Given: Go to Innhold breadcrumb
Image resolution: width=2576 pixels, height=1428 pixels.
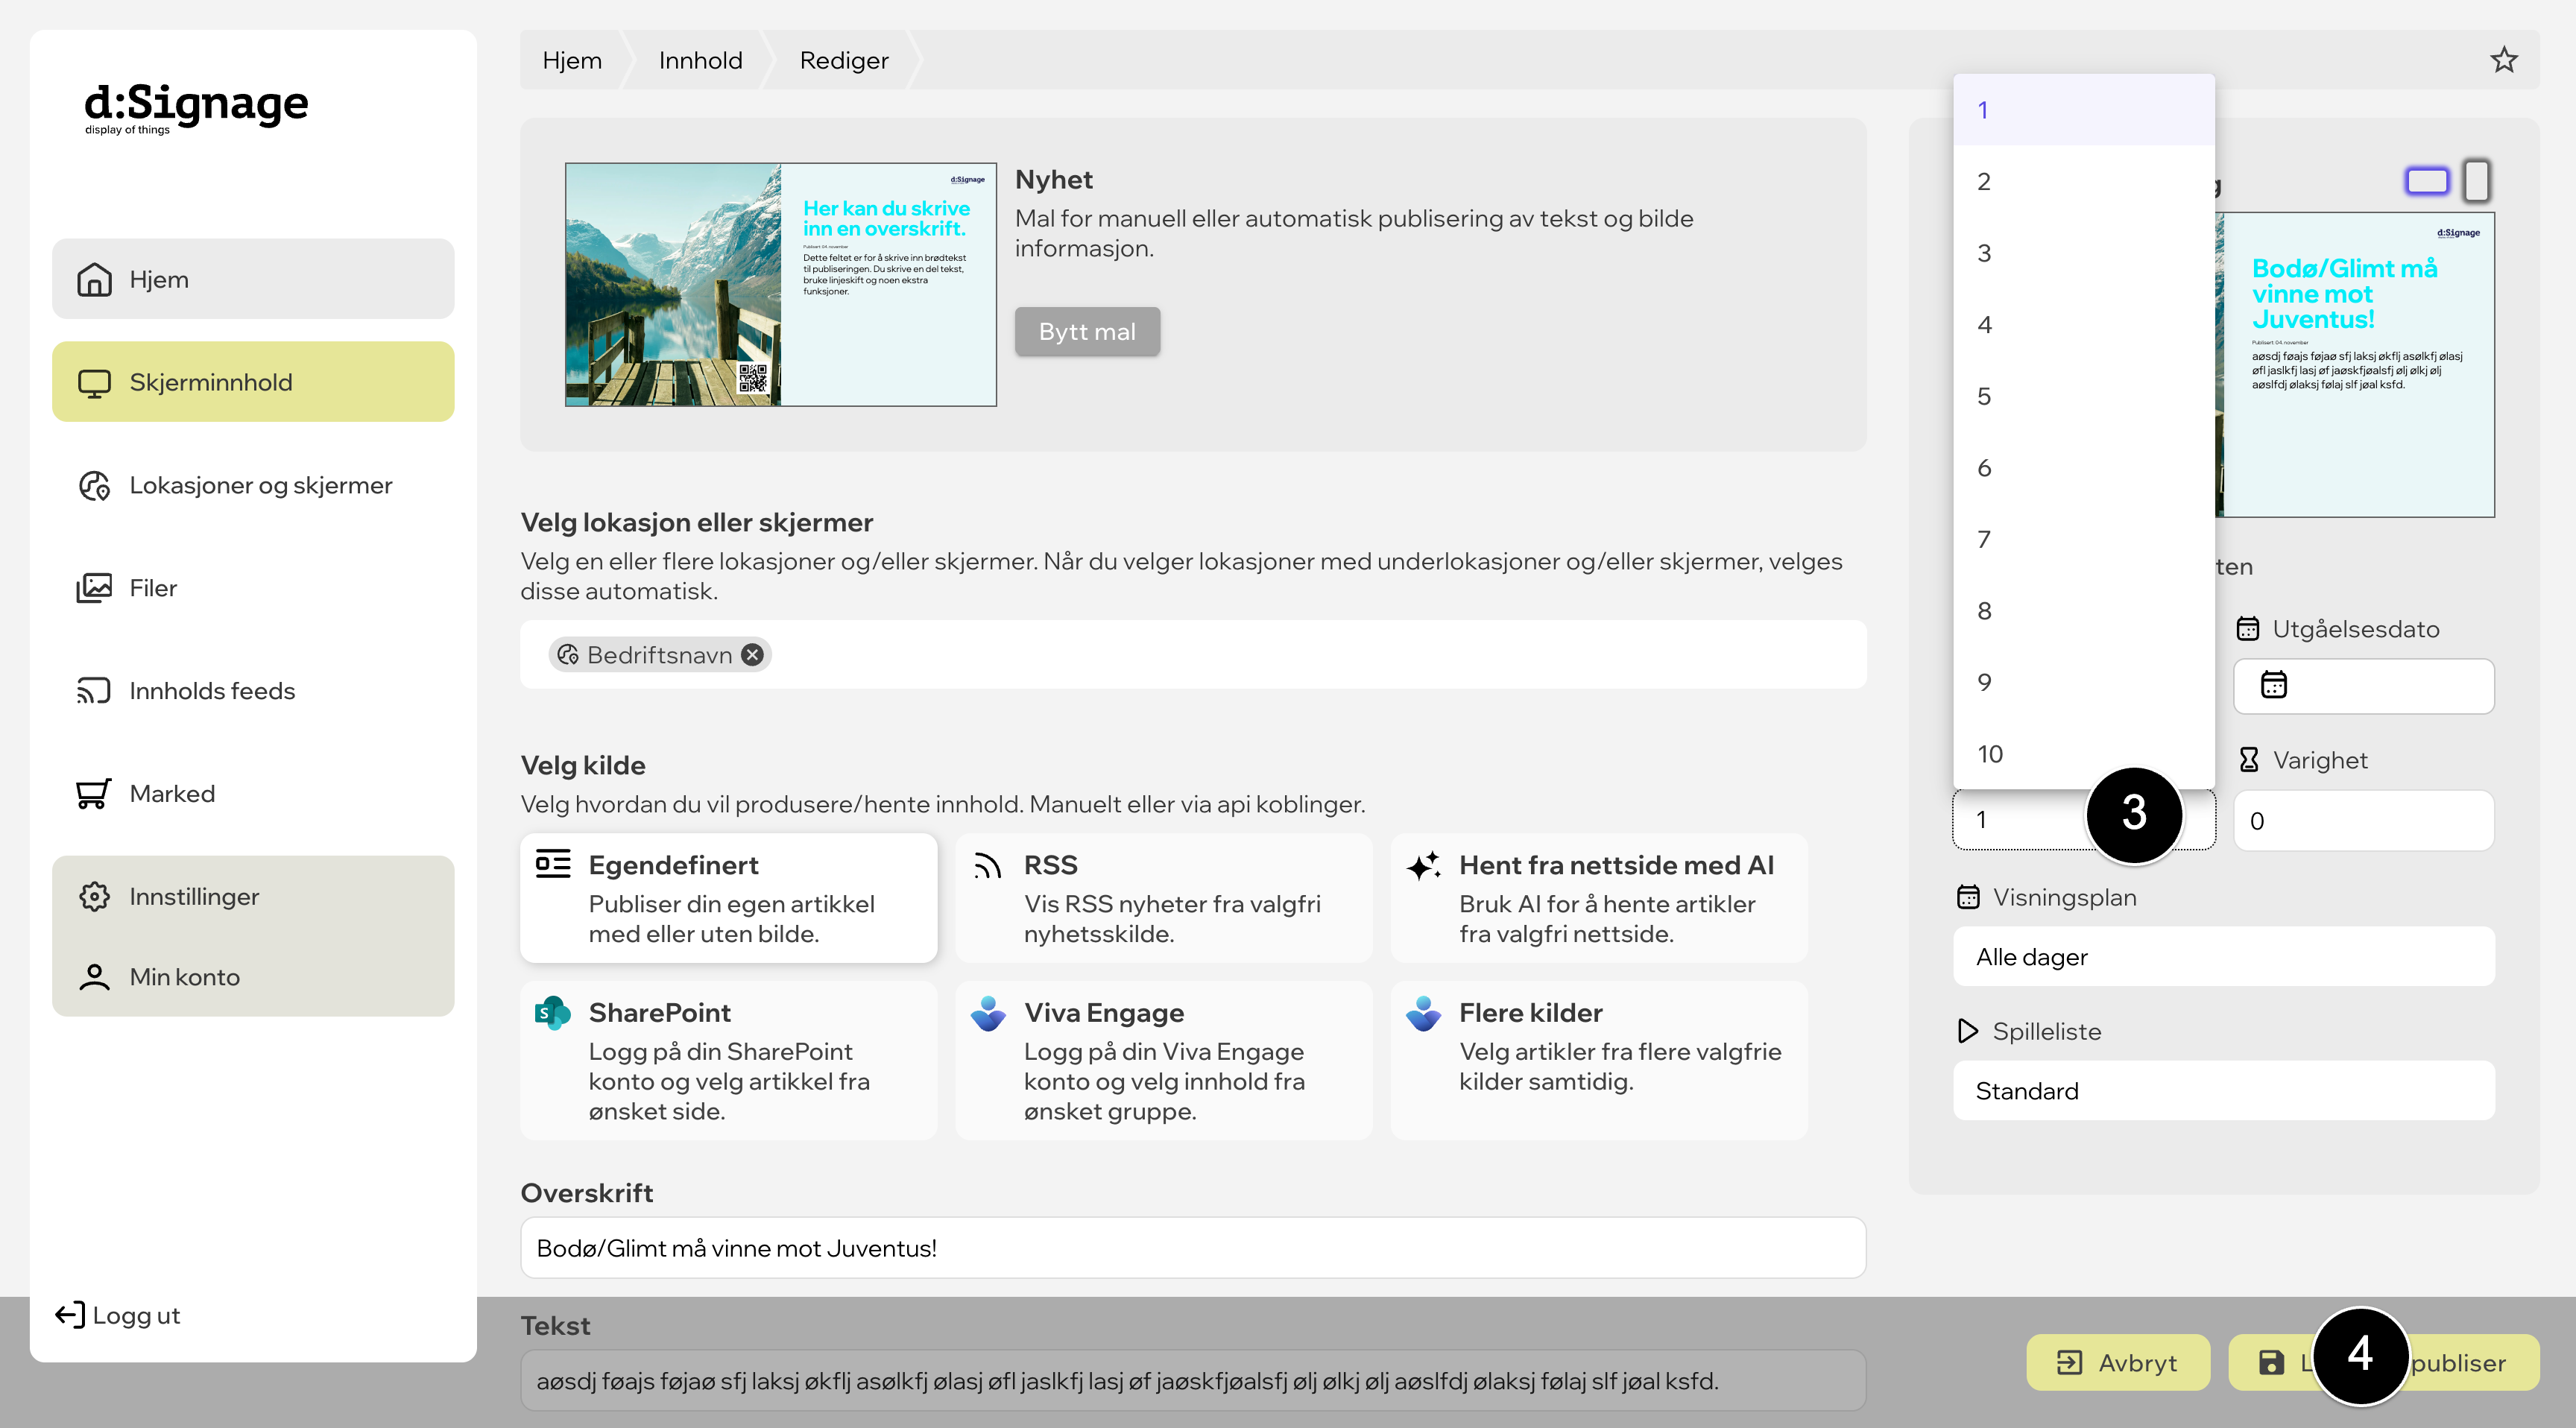Looking at the screenshot, I should [700, 60].
